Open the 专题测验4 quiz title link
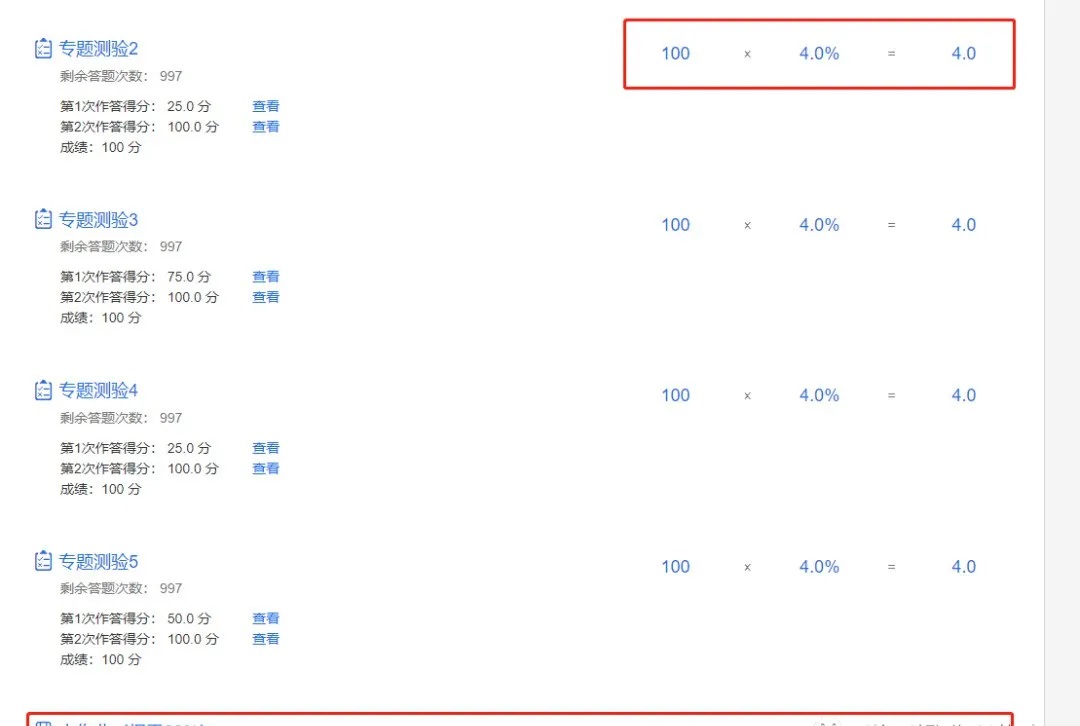The height and width of the screenshot is (726, 1080). (x=98, y=391)
